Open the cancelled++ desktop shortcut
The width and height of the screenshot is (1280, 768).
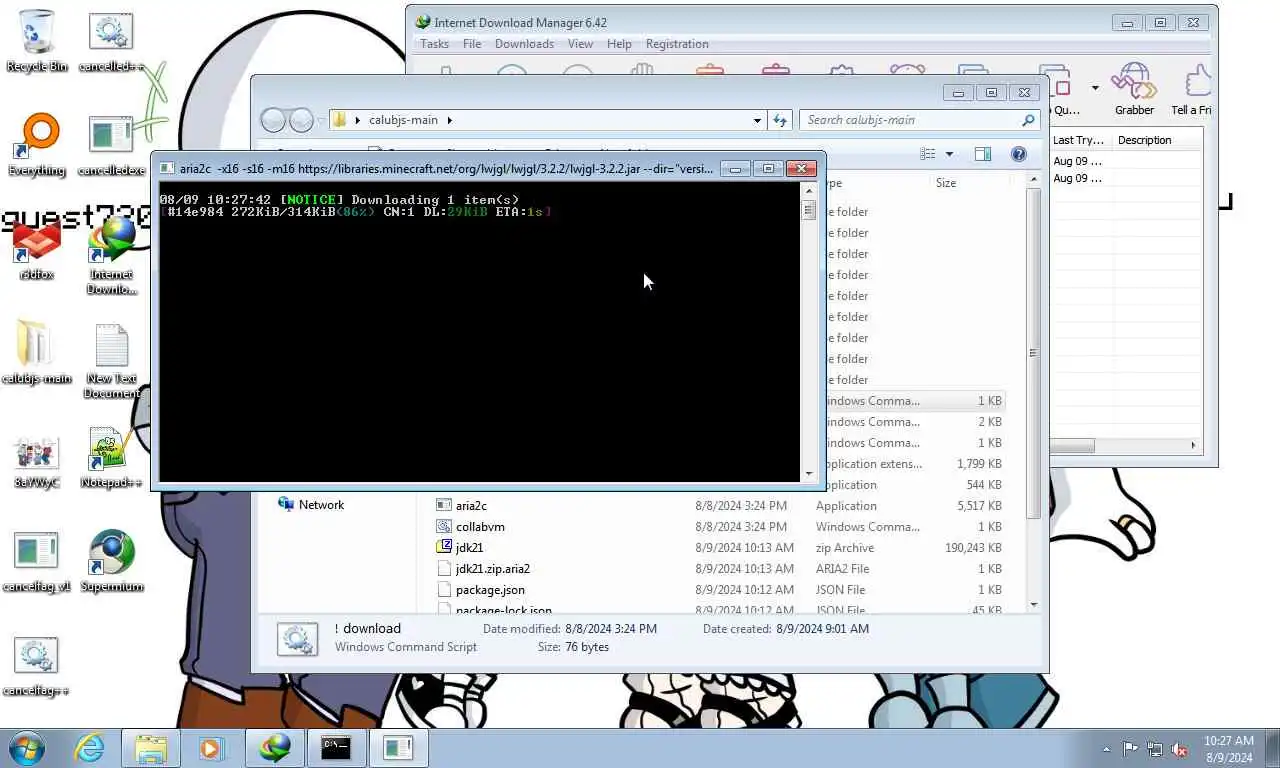[111, 40]
